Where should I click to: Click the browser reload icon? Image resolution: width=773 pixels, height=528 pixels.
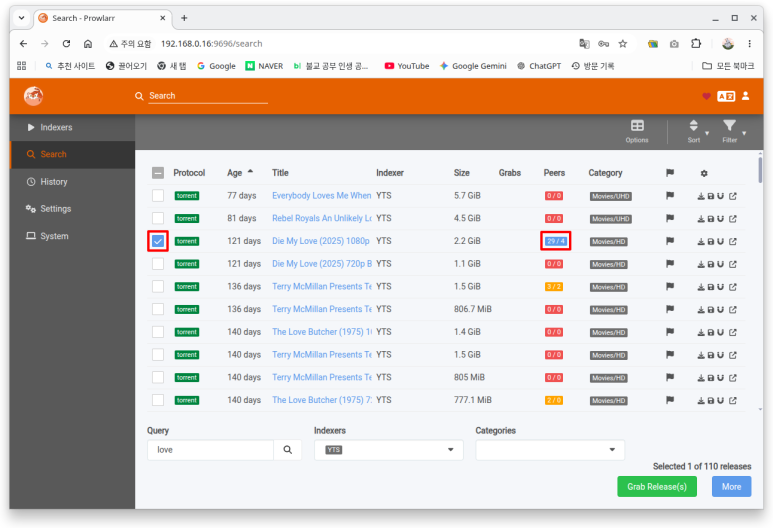tap(66, 44)
